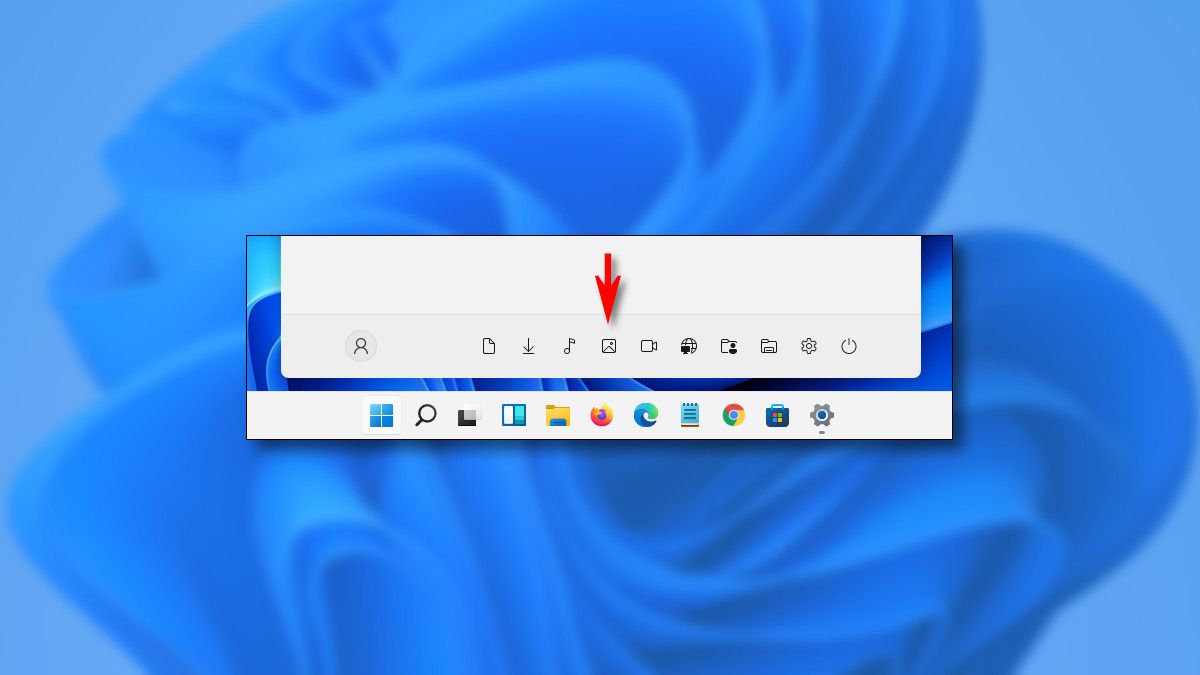Open the Videos folder shortcut
Screen dimensions: 1200x675
tap(648, 347)
